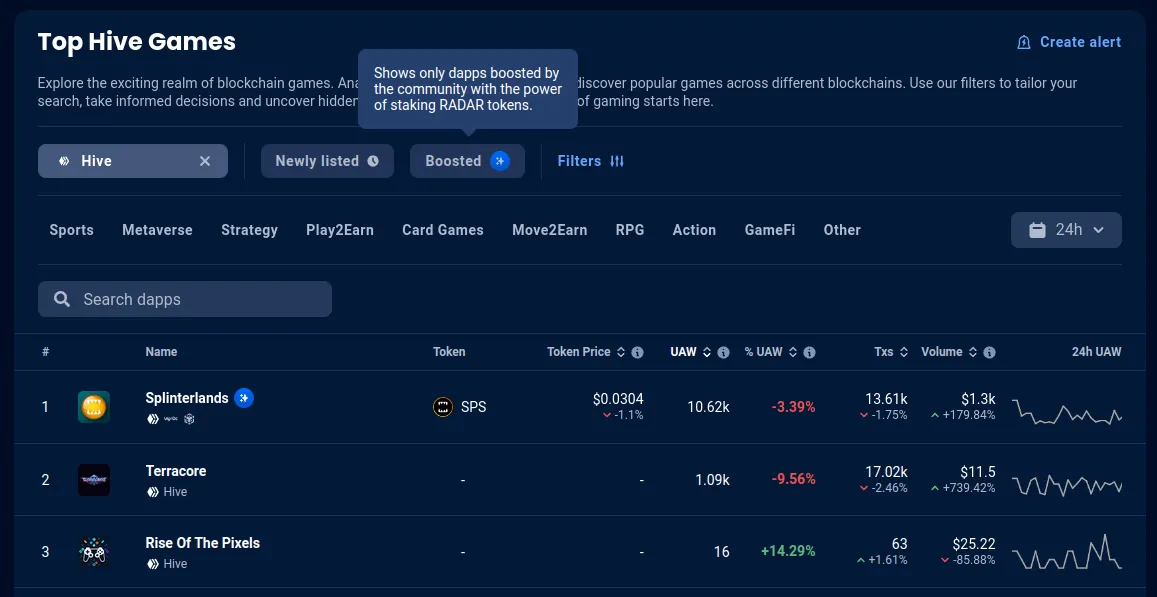This screenshot has height=597, width=1157.
Task: Click the search magnifier icon
Action: pyautogui.click(x=62, y=299)
